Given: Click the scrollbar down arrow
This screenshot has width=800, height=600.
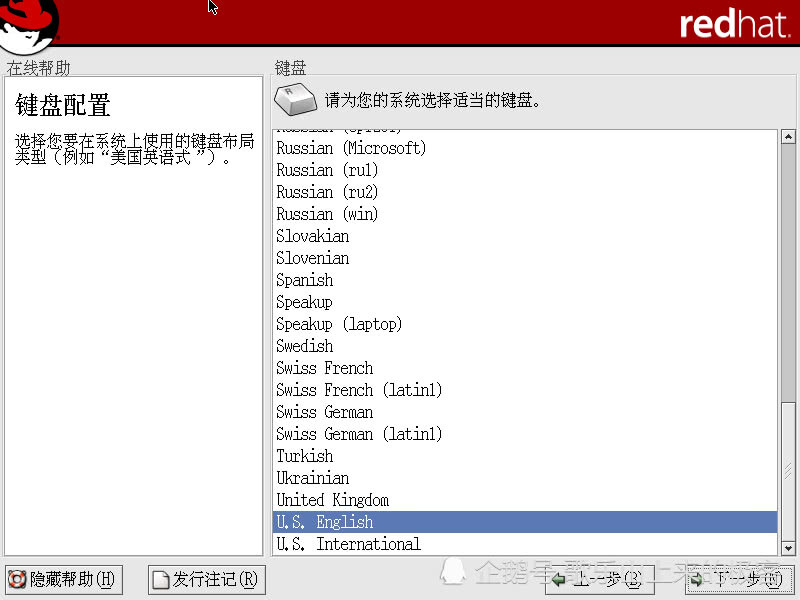Looking at the screenshot, I should pyautogui.click(x=788, y=548).
